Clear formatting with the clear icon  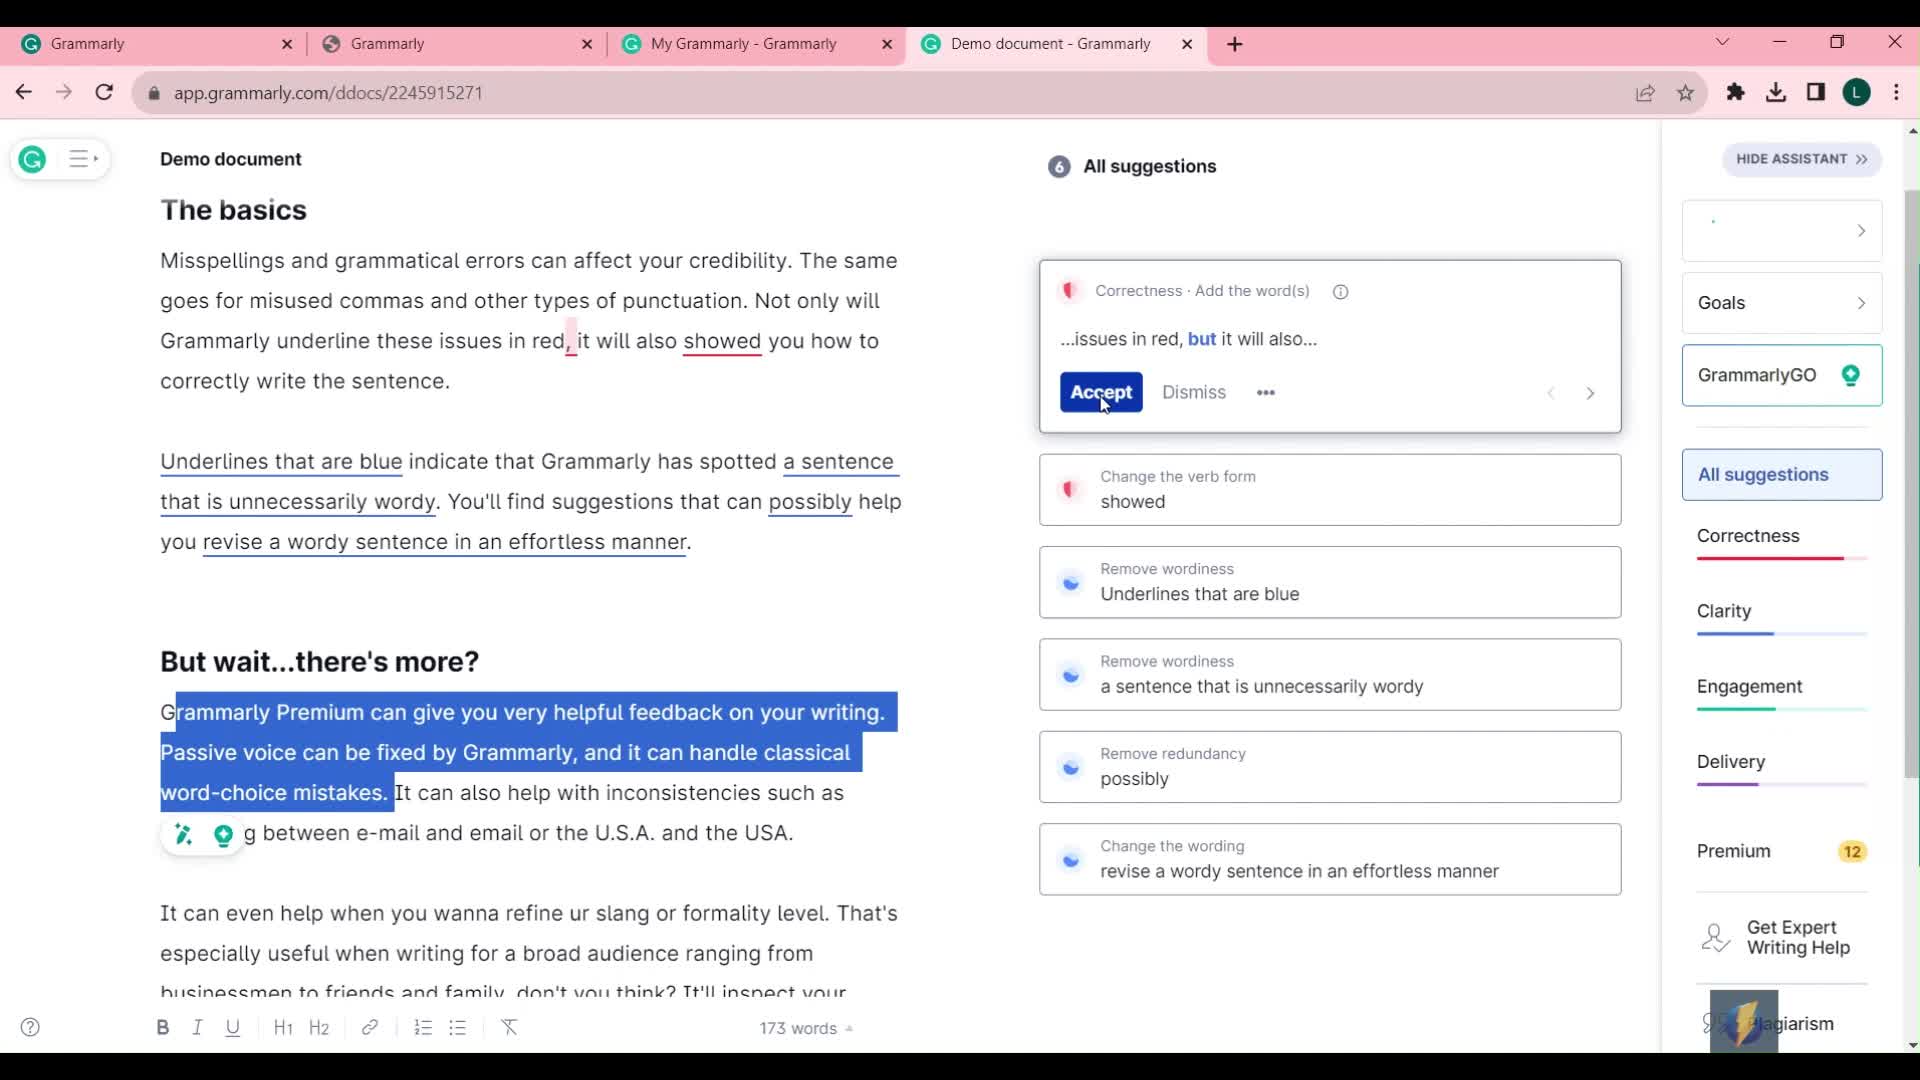coord(509,1027)
